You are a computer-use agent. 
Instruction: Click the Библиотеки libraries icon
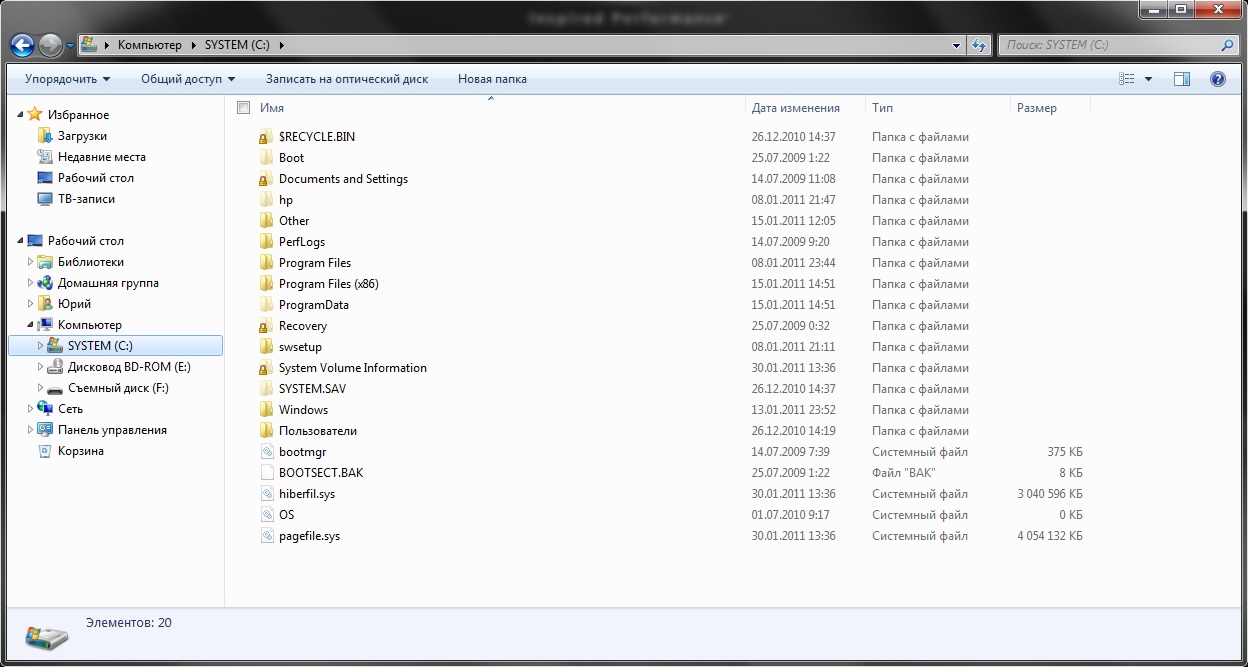pos(45,262)
